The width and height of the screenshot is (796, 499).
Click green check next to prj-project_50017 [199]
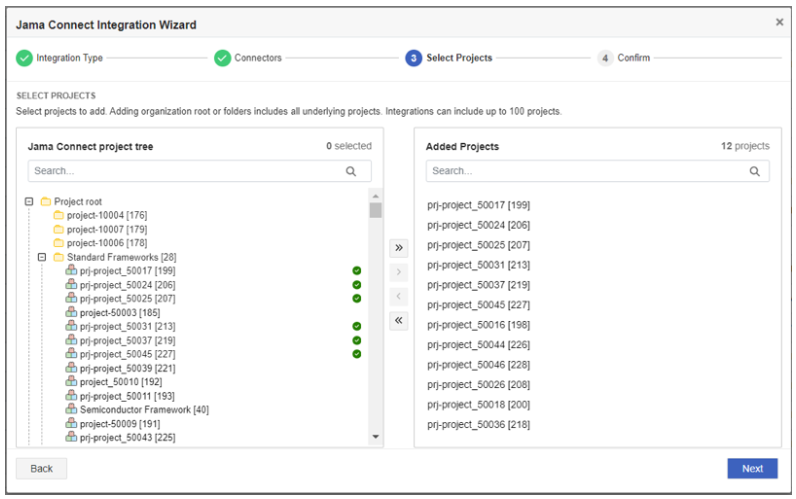tap(357, 271)
